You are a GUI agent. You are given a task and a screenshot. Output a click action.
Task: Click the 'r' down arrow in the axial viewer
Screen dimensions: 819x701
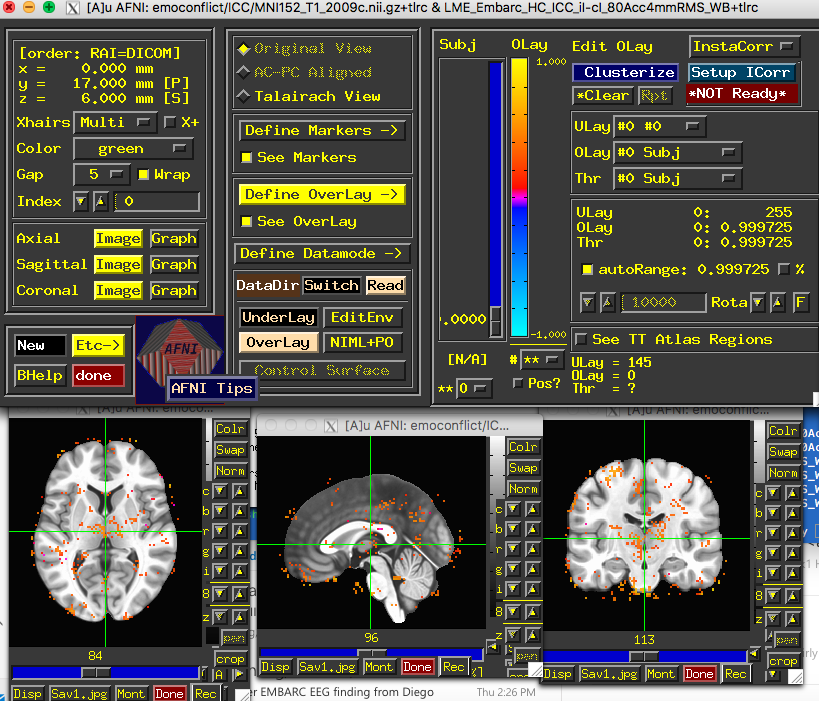pyautogui.click(x=220, y=531)
